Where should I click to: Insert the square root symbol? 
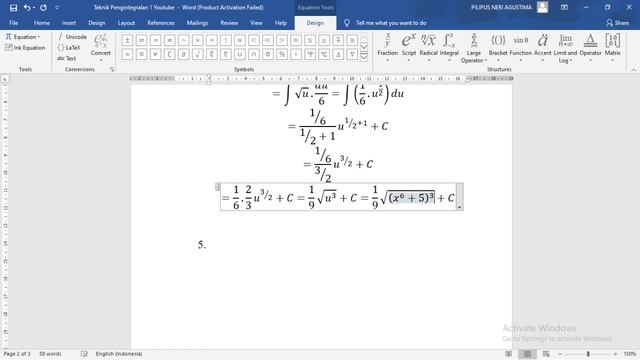[198, 54]
